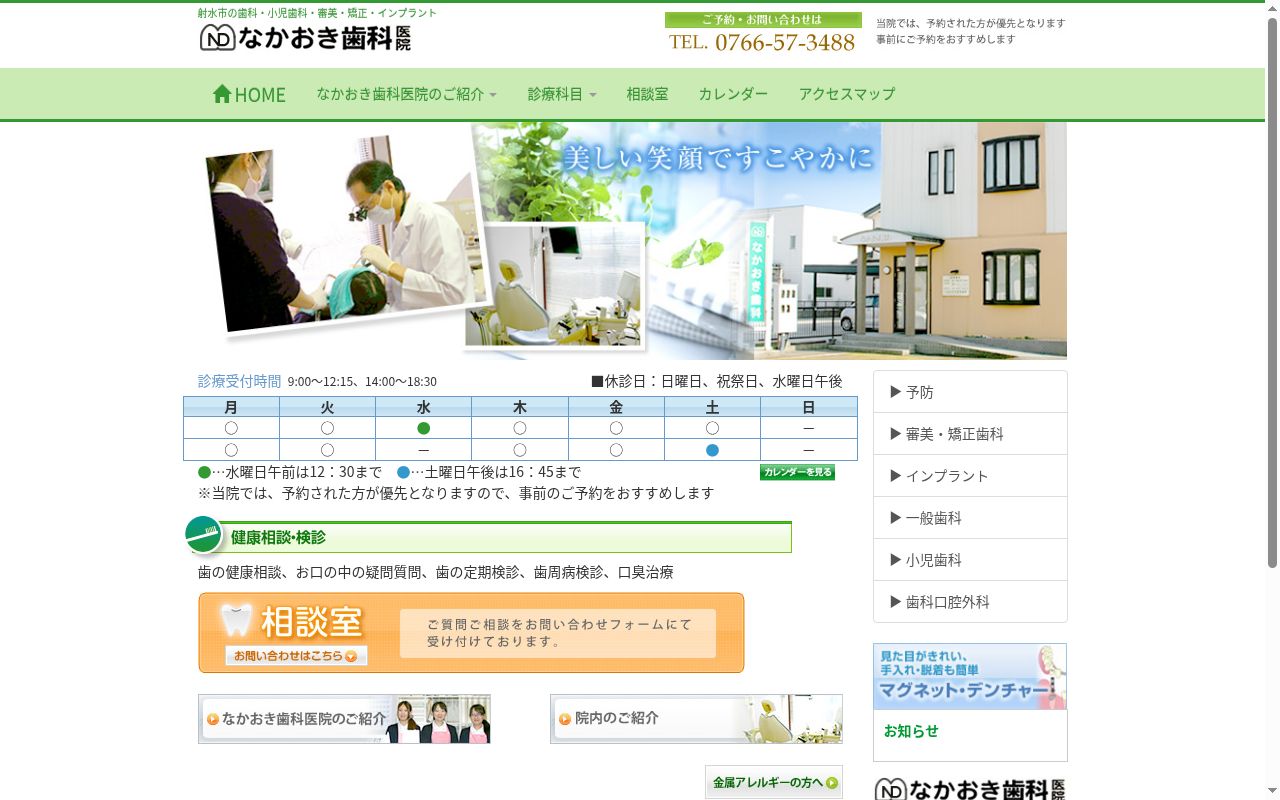Click the なかおき歯科 logo in the sidebar
The image size is (1280, 800).
(x=970, y=789)
